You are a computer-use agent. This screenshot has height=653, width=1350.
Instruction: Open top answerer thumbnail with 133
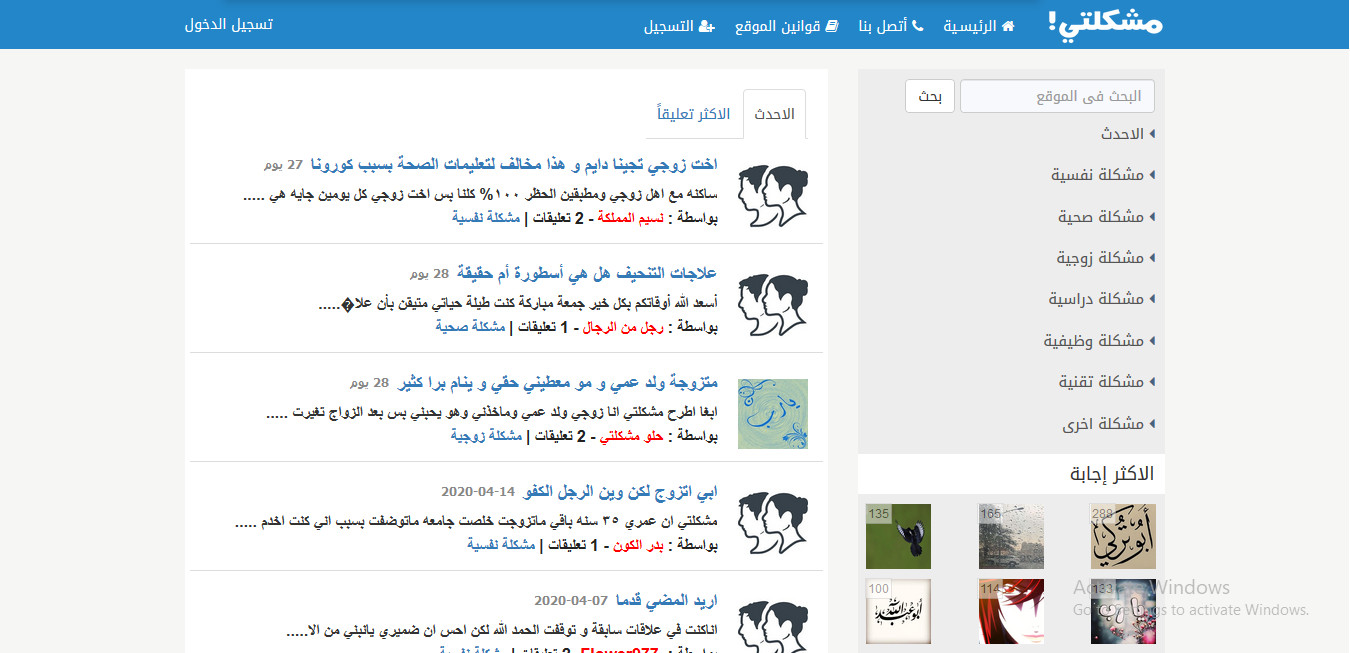pyautogui.click(x=1123, y=611)
